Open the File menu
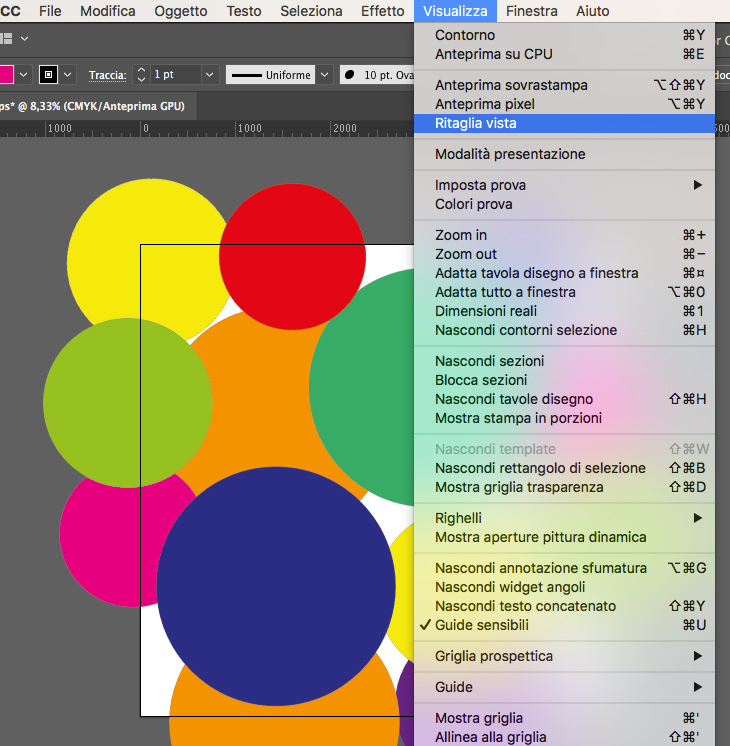The width and height of the screenshot is (730, 746). (x=50, y=11)
